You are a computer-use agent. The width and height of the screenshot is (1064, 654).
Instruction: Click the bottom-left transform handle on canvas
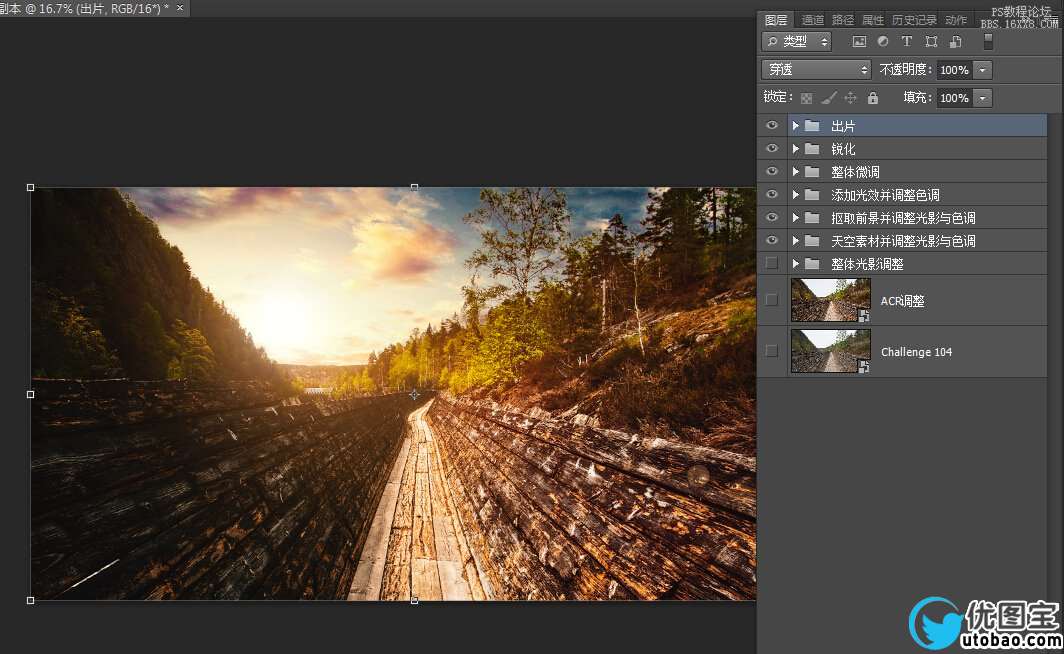(x=31, y=600)
